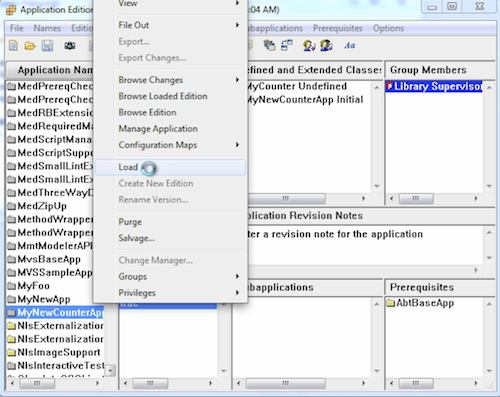Select MyCounter Undefined class entry
This screenshot has width=500, height=397.
point(297,86)
